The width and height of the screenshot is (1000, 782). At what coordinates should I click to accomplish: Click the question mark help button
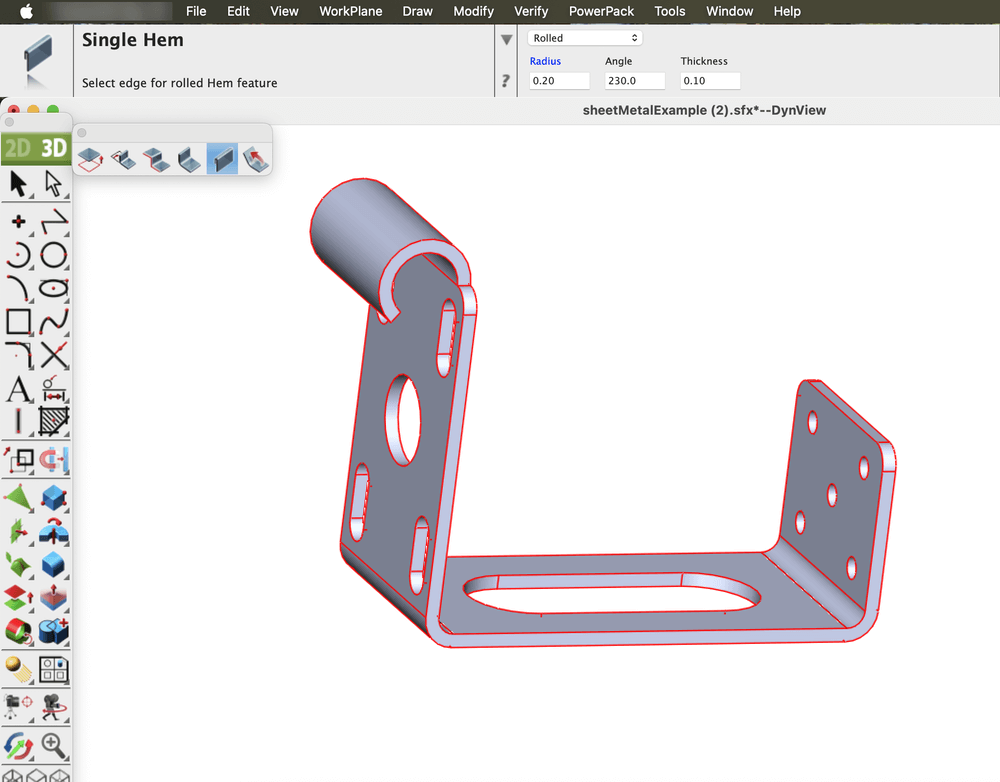(x=506, y=81)
